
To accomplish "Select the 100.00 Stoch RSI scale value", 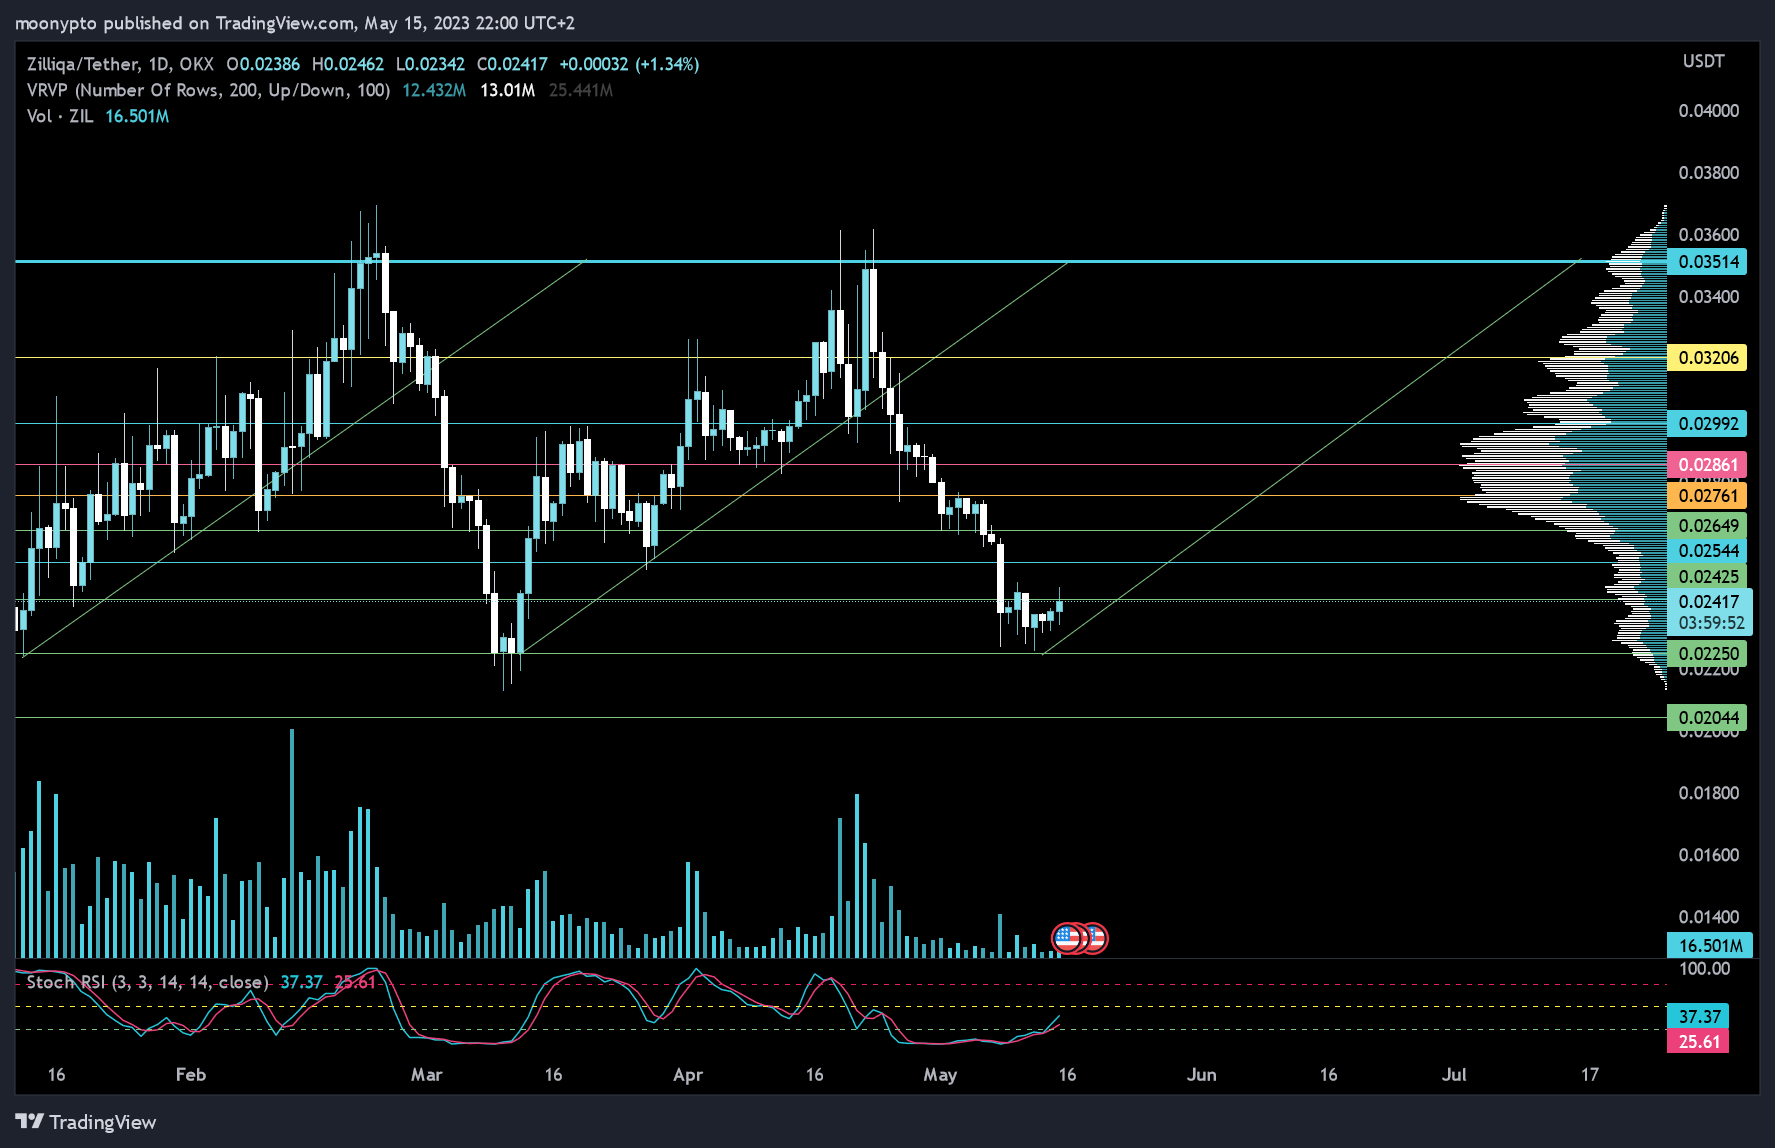I will tap(1704, 969).
